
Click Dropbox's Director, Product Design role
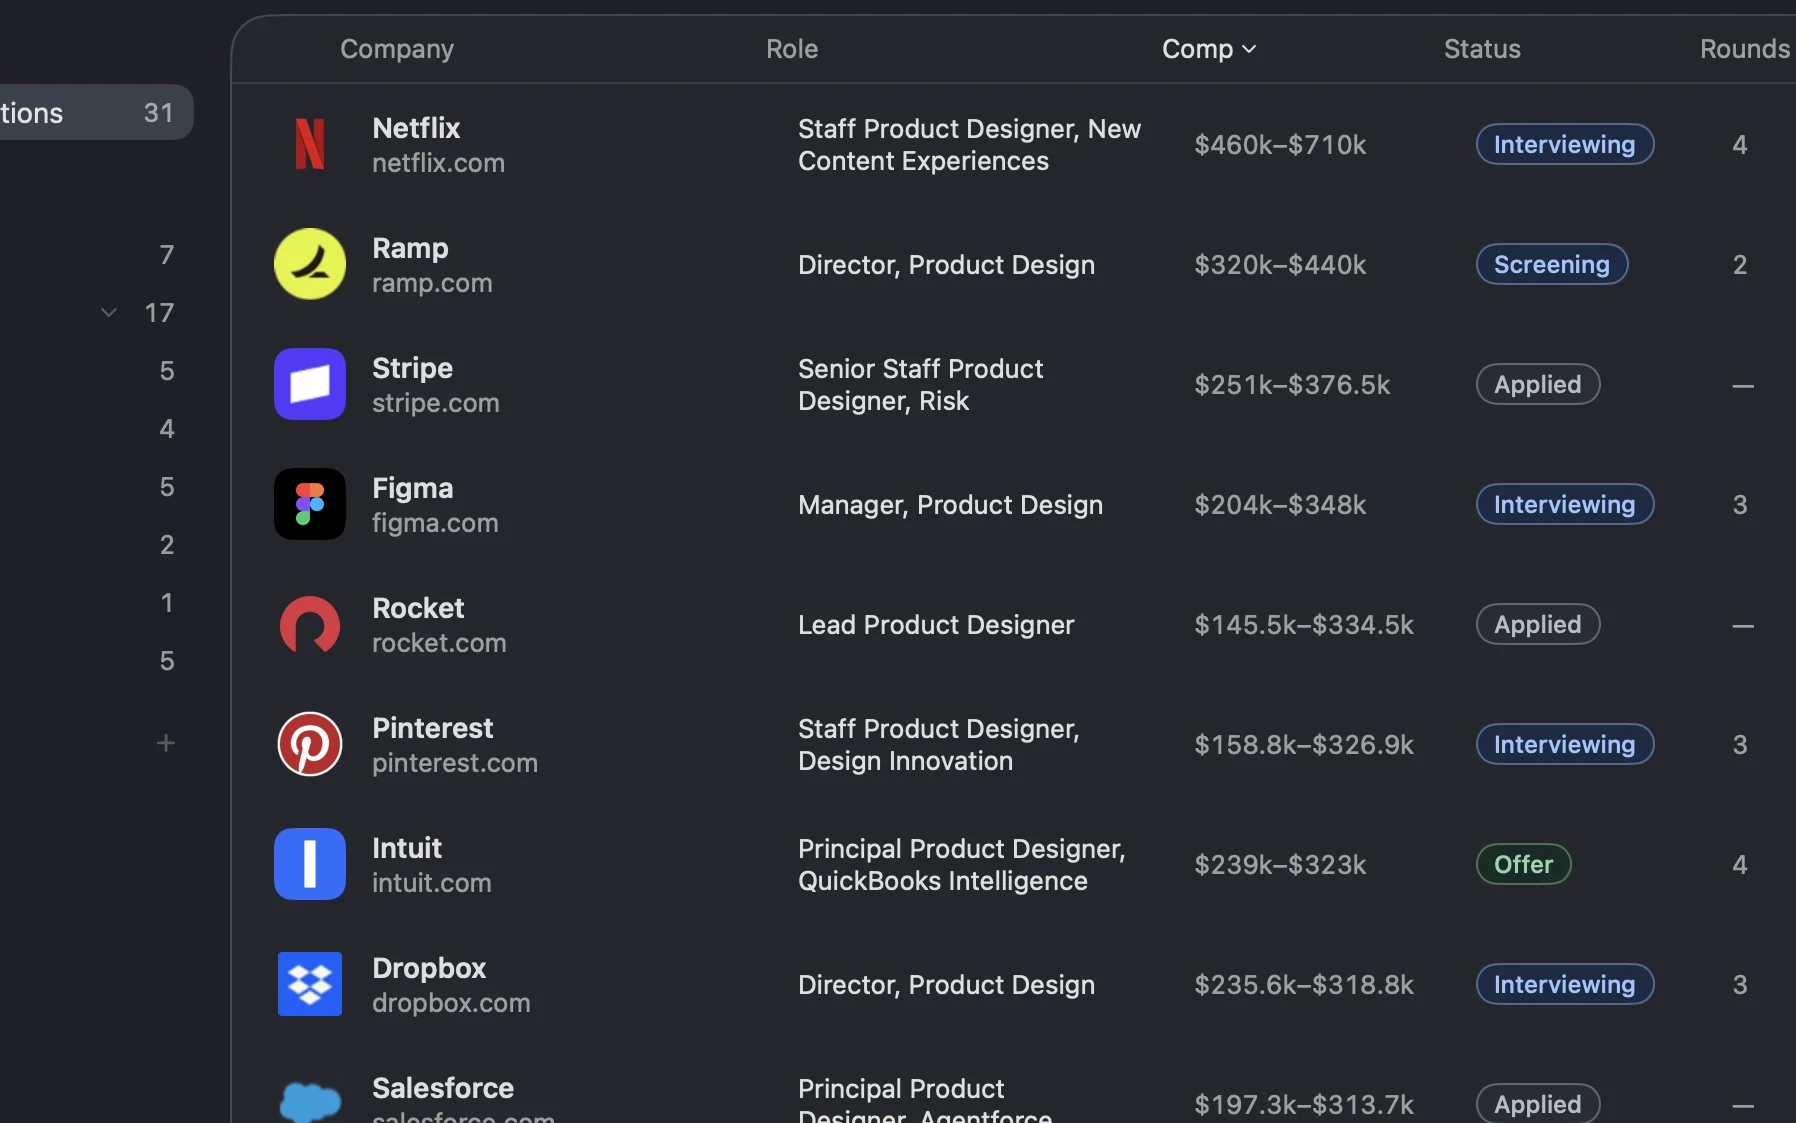pyautogui.click(x=946, y=985)
